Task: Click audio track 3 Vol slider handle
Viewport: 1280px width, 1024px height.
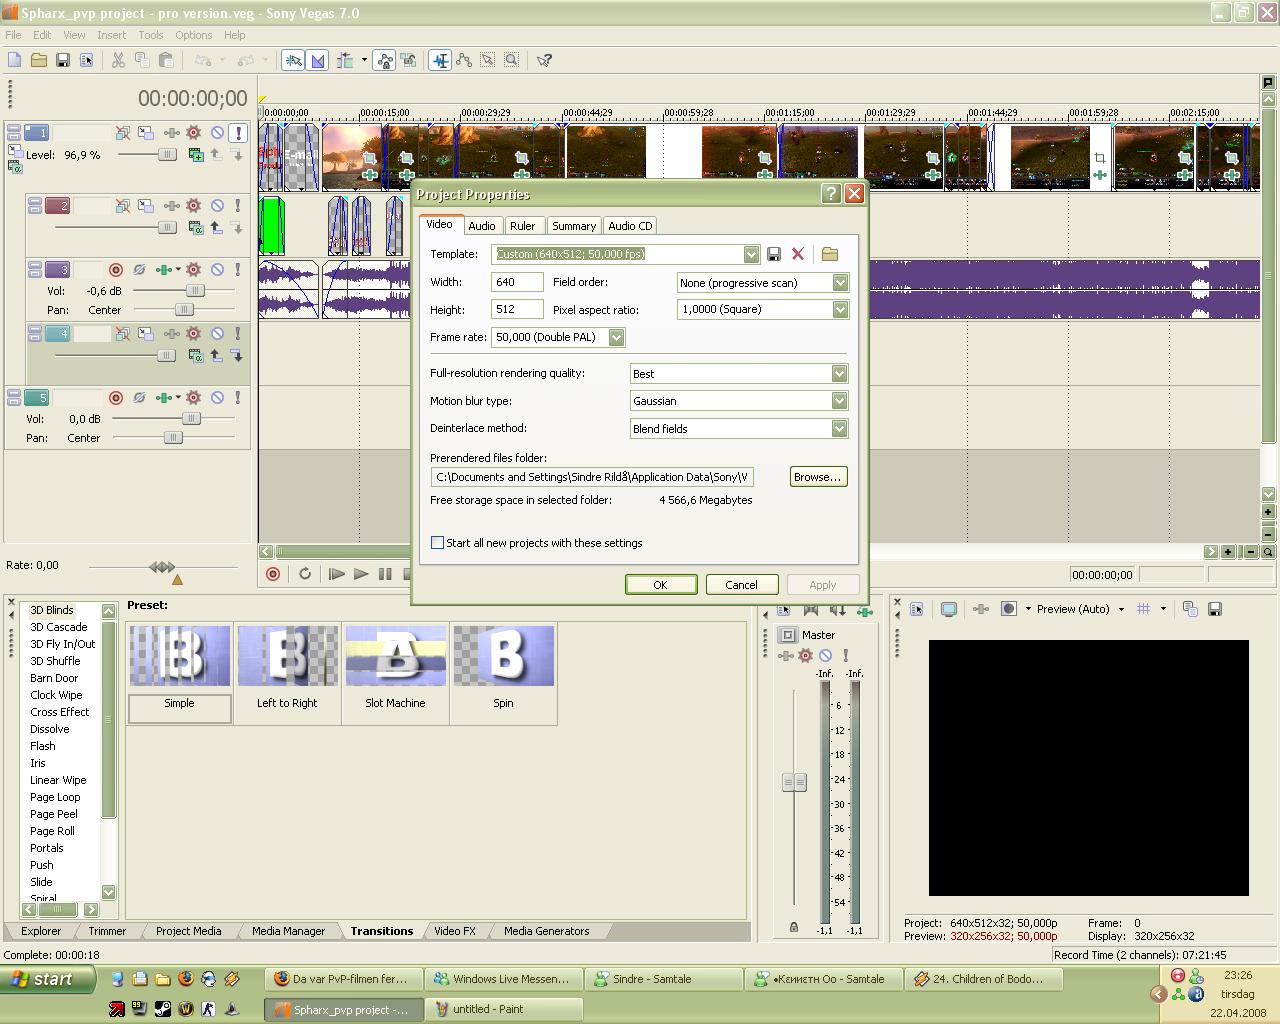Action: (x=195, y=290)
